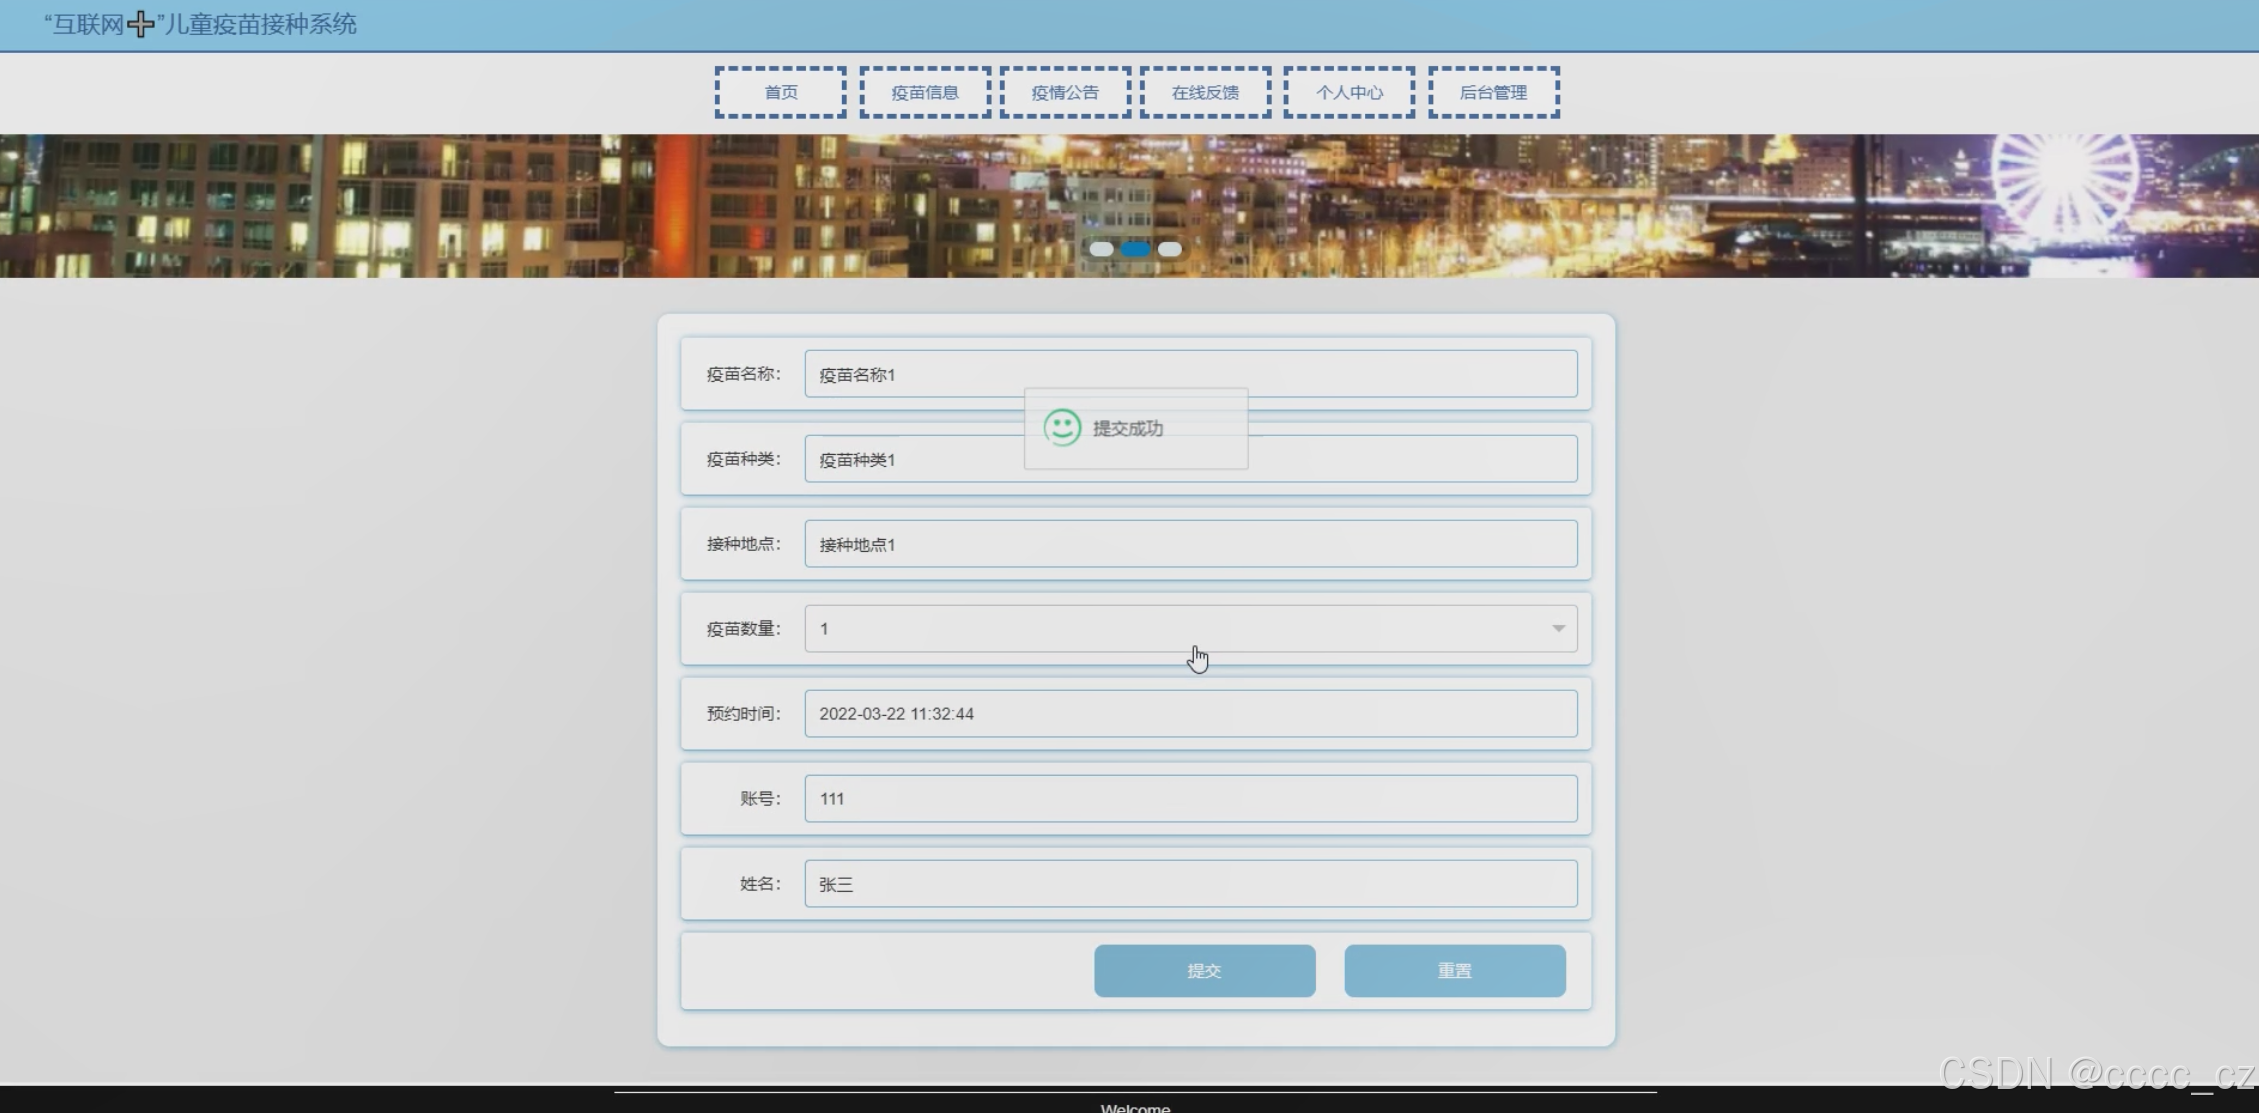Expand the 疫苗数量 dropdown arrow
Screen dimensions: 2259x1113
pos(1558,628)
